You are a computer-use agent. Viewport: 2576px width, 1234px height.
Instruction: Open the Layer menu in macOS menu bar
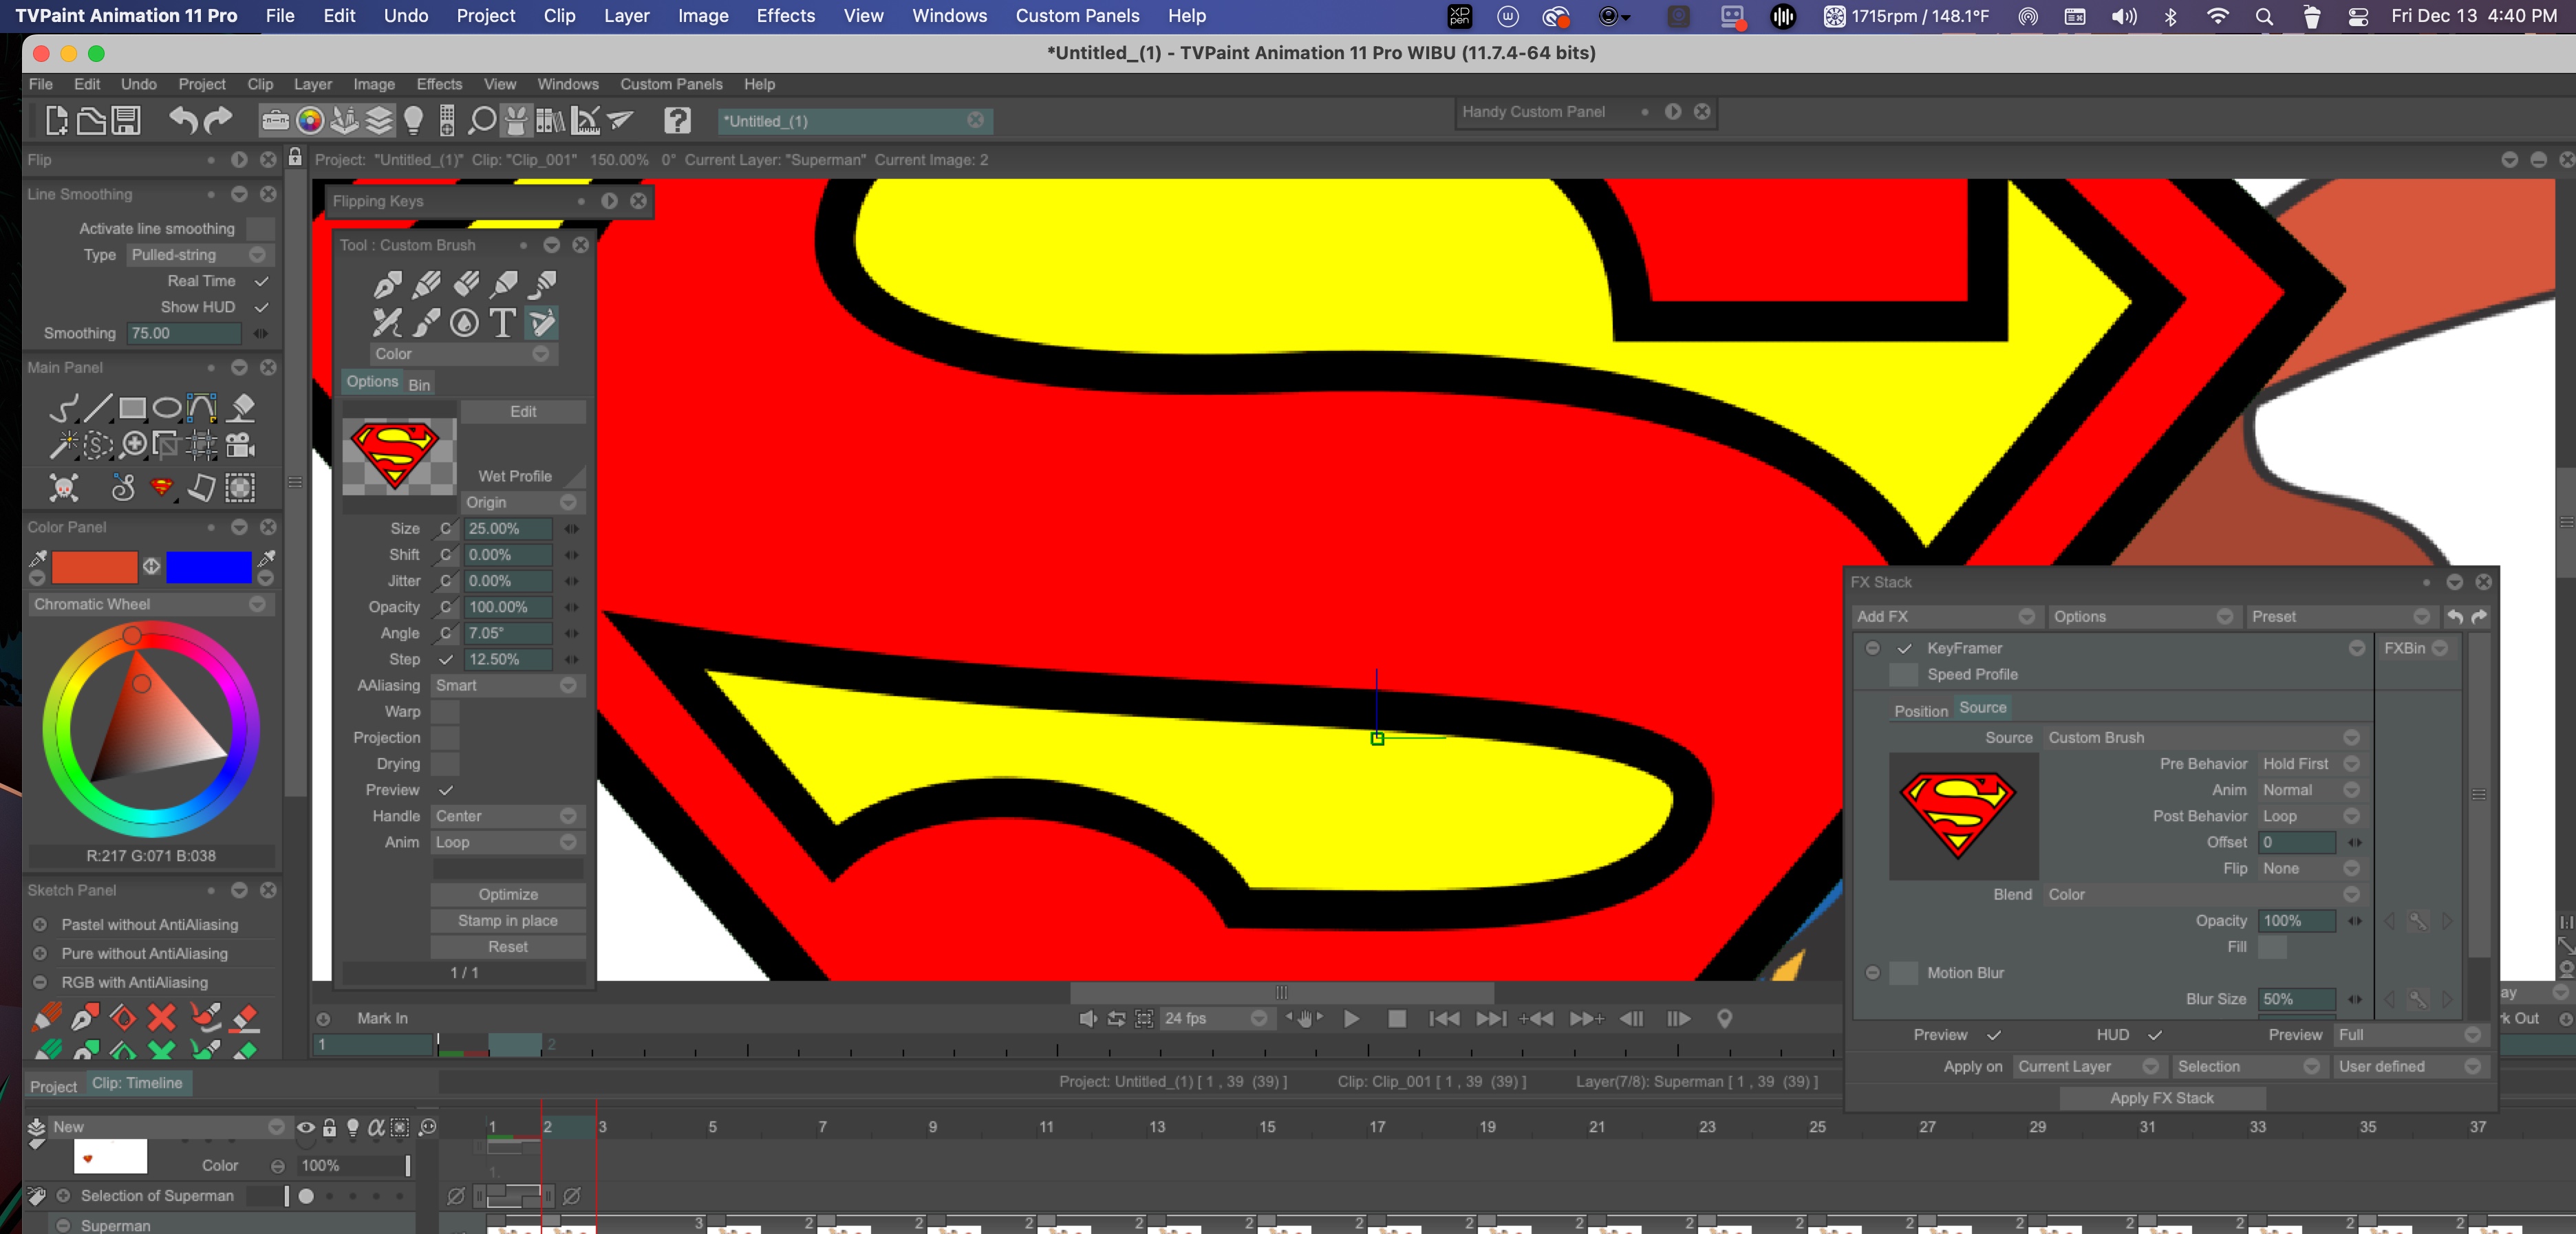[626, 16]
